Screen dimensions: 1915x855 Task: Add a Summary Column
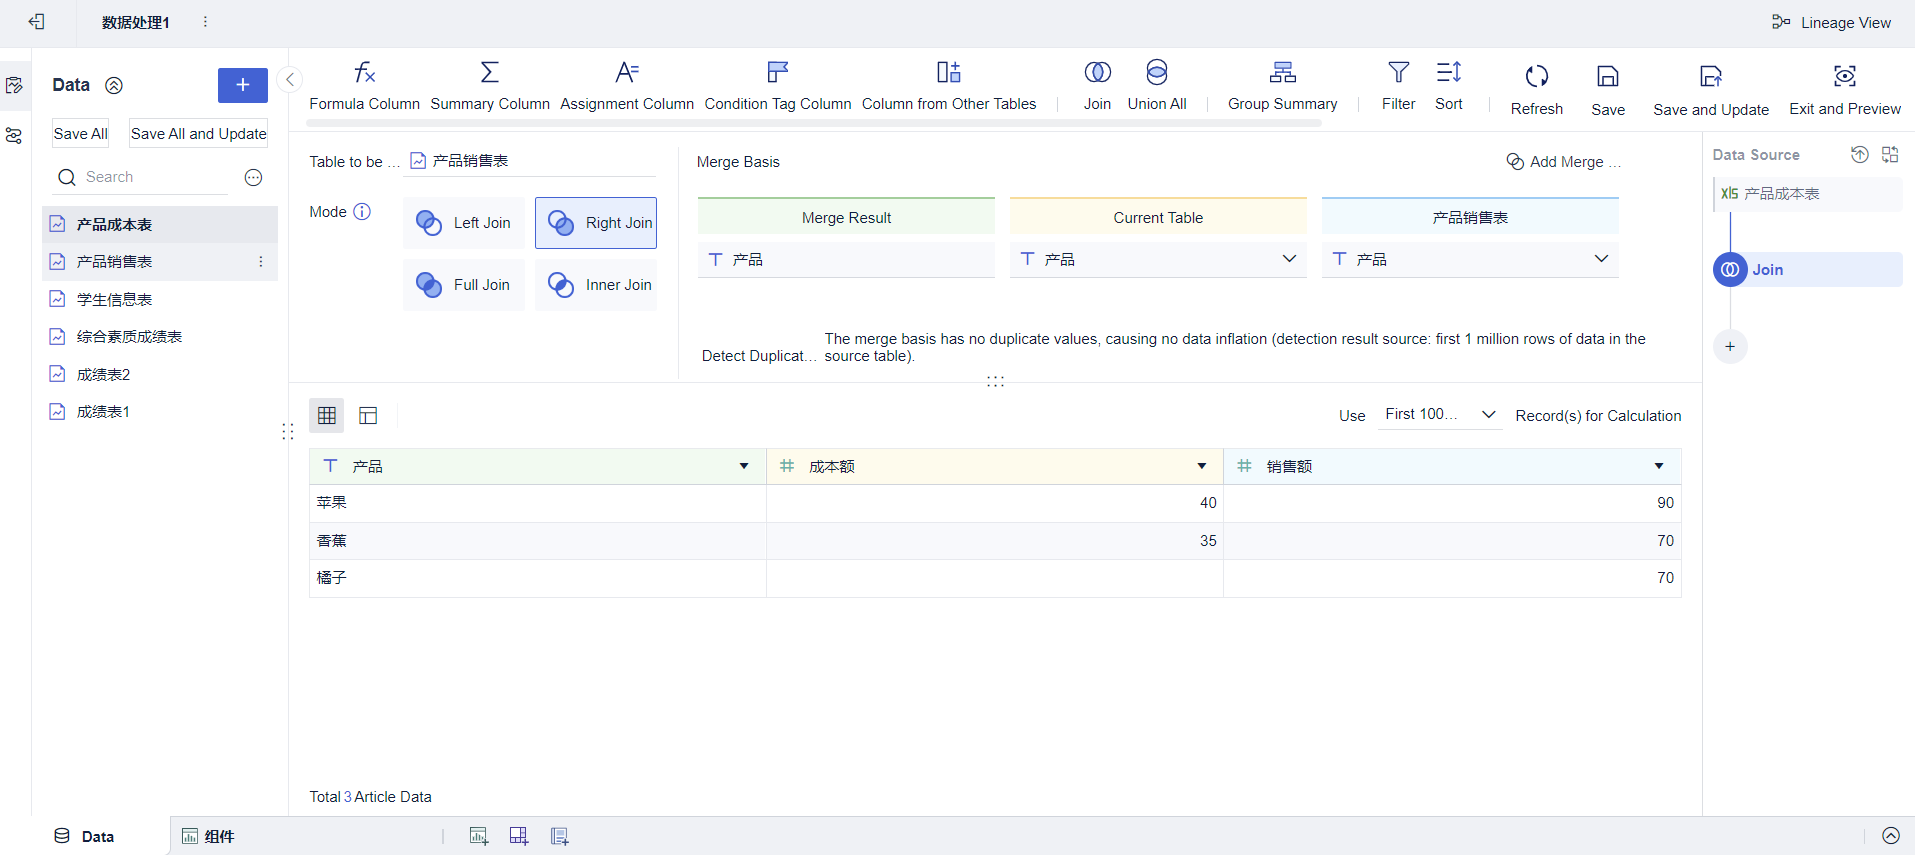489,86
